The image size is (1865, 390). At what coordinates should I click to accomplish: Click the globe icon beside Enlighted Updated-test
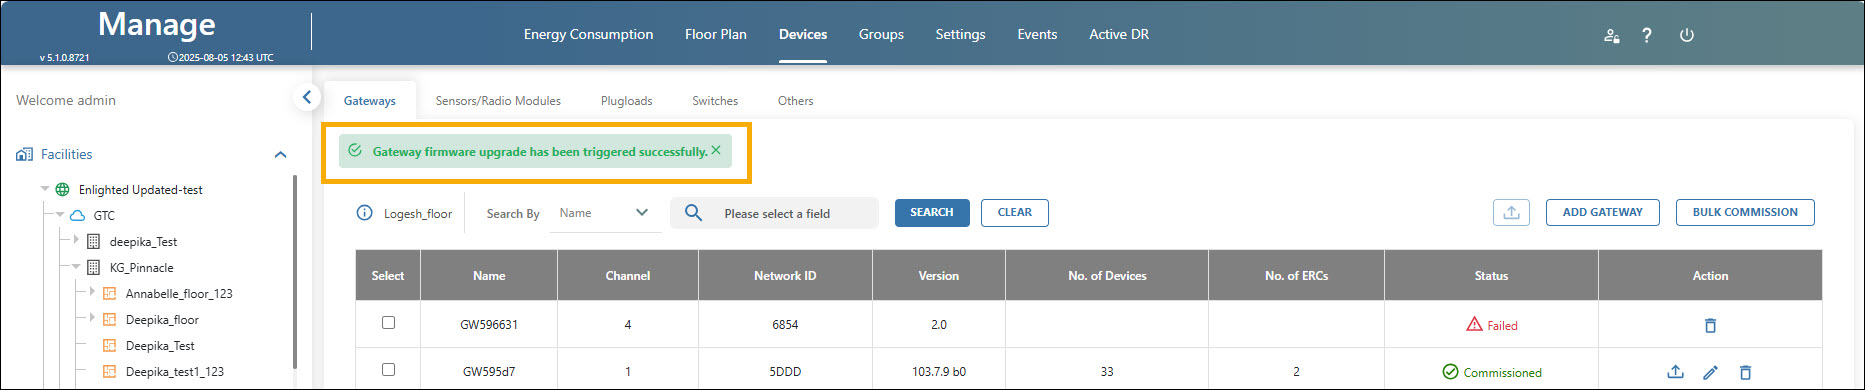pos(62,189)
